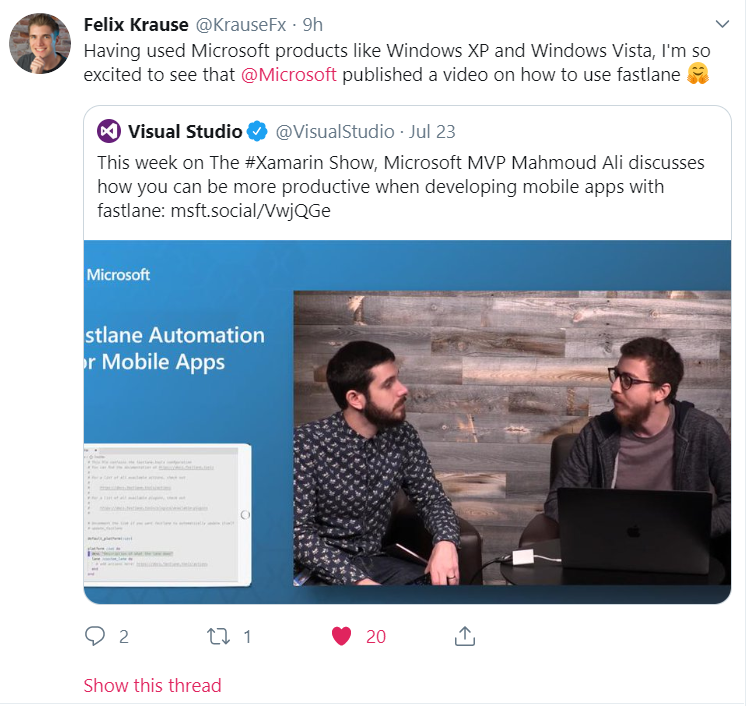Click the reply speech bubble icon
The height and width of the screenshot is (706, 753).
(95, 636)
